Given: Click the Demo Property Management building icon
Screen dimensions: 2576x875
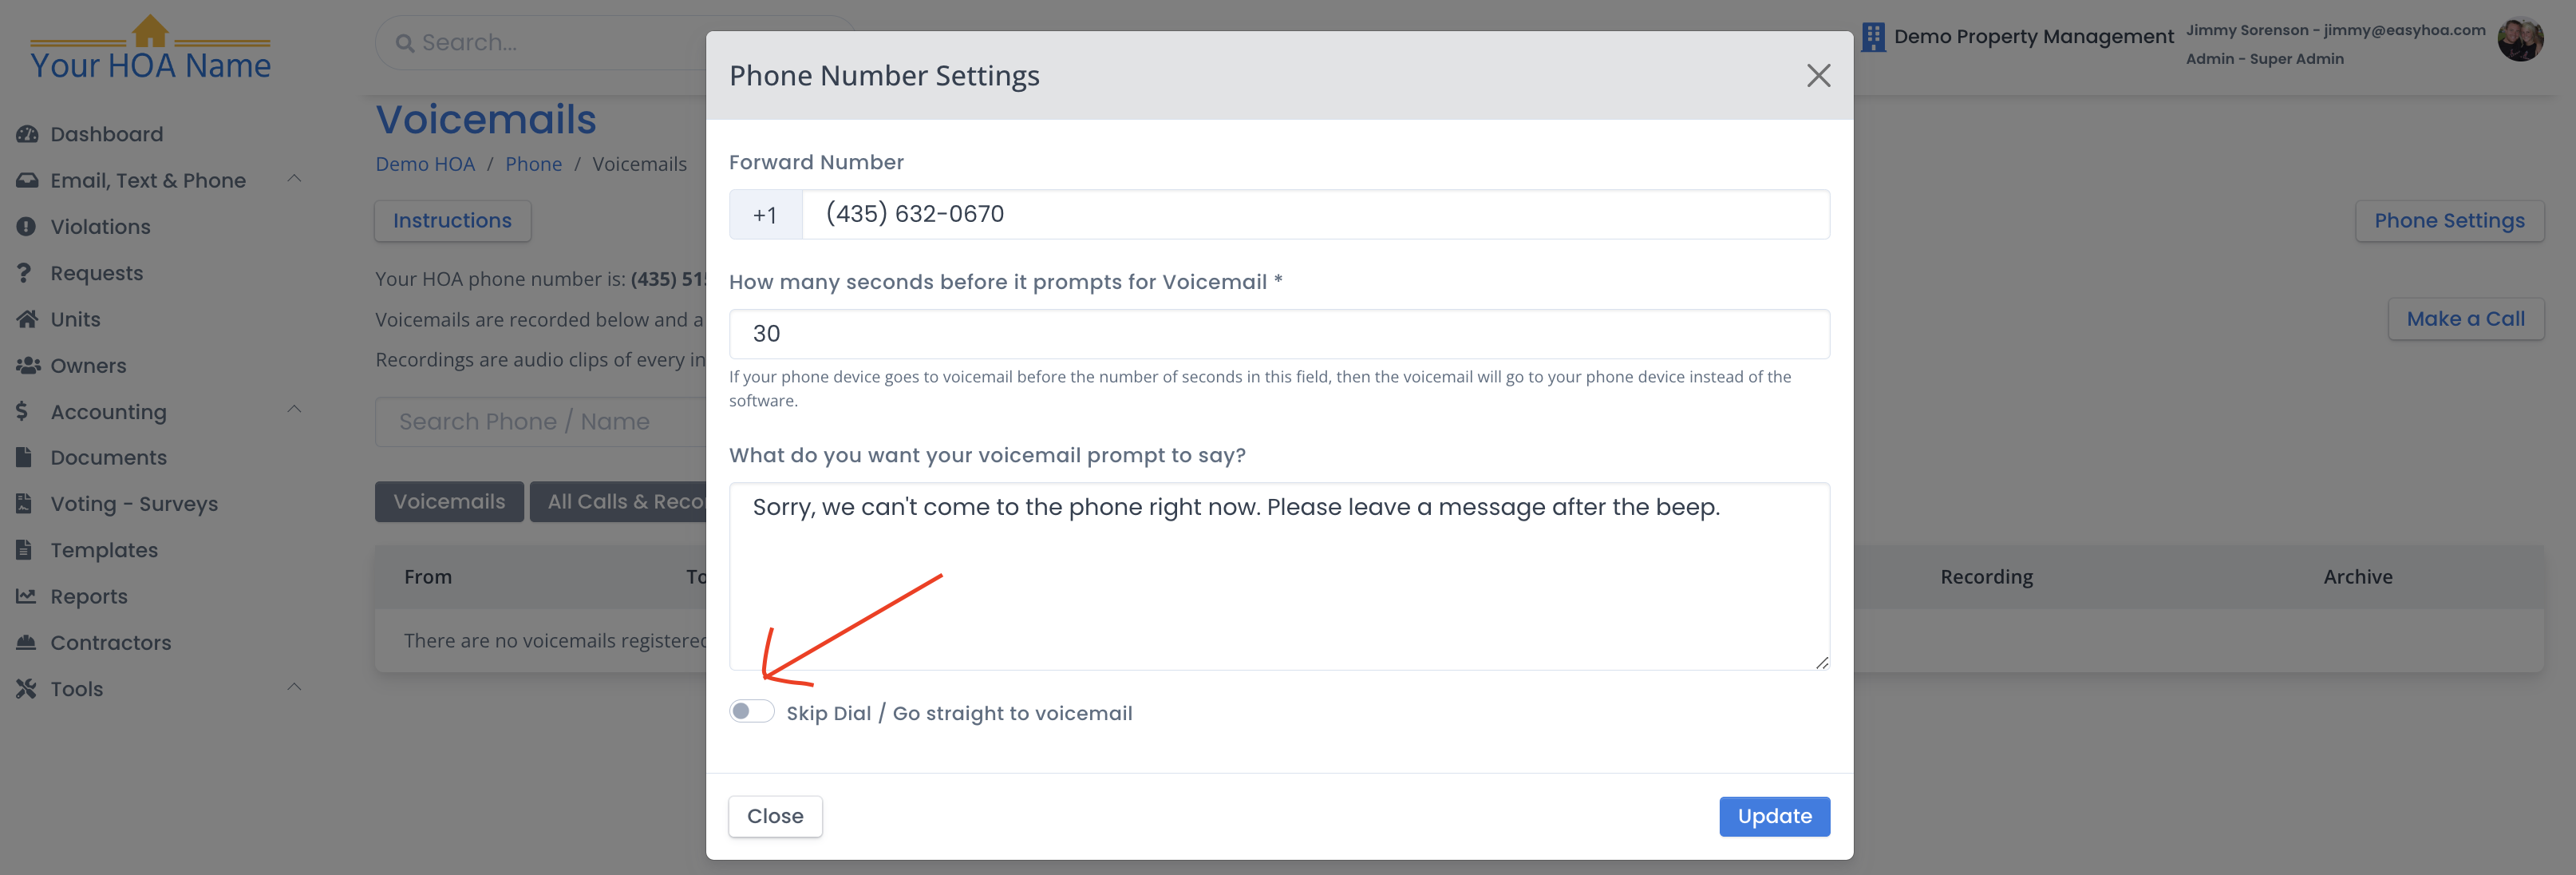Looking at the screenshot, I should (1873, 37).
